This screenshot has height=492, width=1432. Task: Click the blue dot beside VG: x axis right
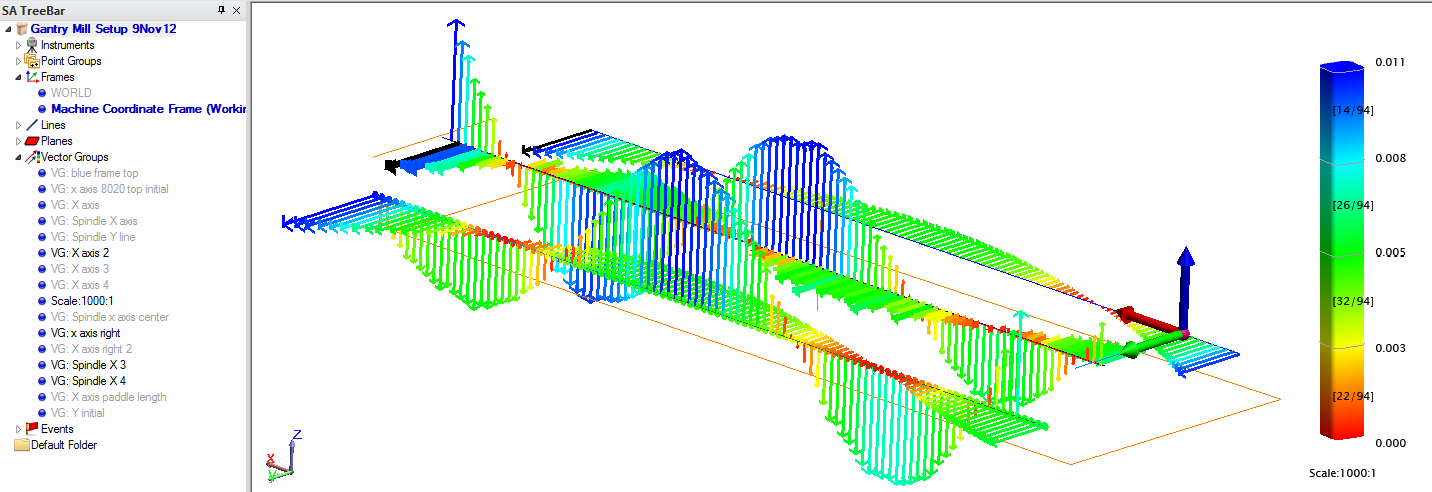coord(42,333)
